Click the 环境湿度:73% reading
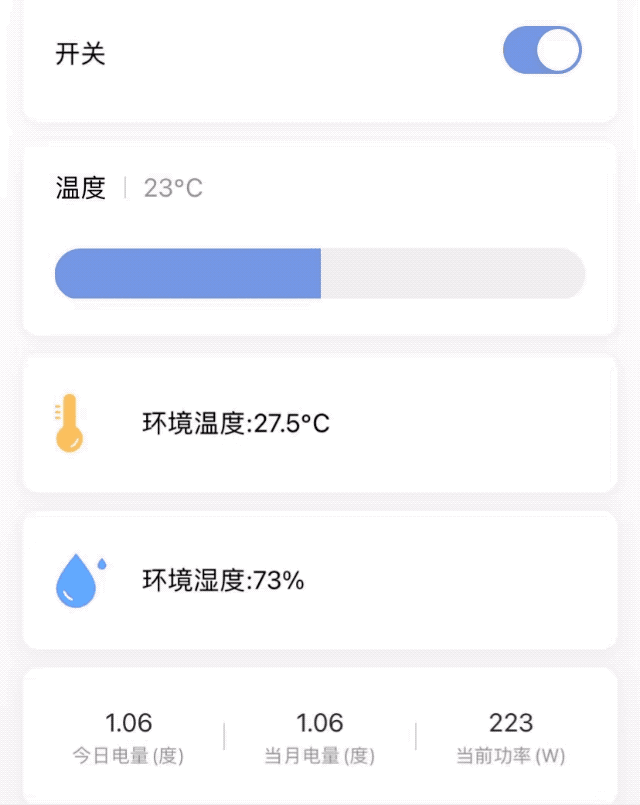The height and width of the screenshot is (805, 640). coord(223,580)
